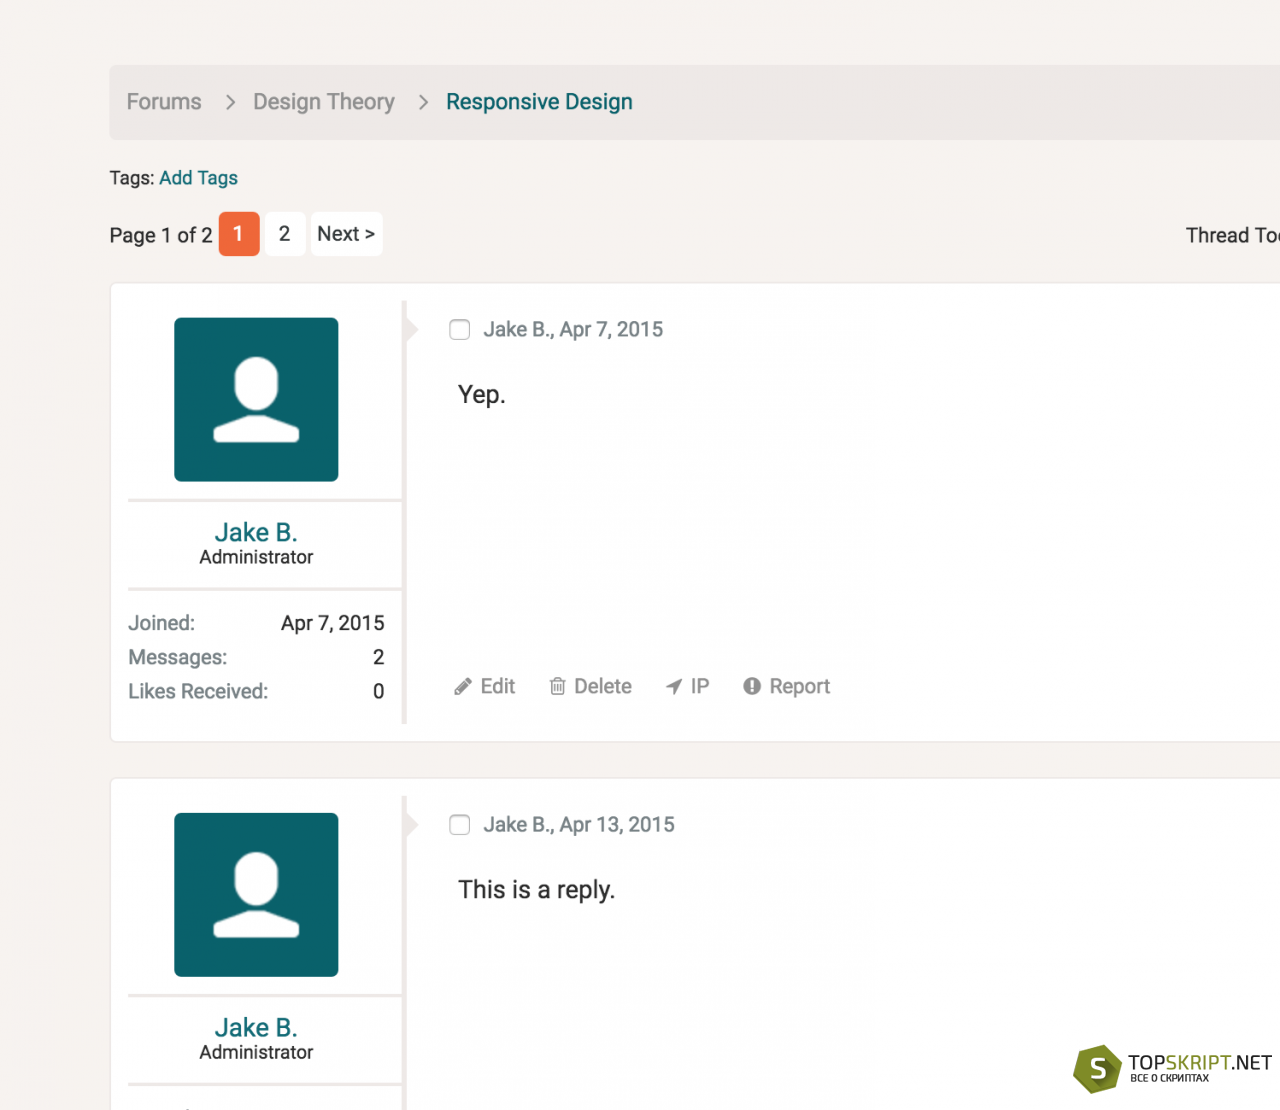Click Administrator title under first Jake B.
The height and width of the screenshot is (1110, 1280).
[x=256, y=557]
